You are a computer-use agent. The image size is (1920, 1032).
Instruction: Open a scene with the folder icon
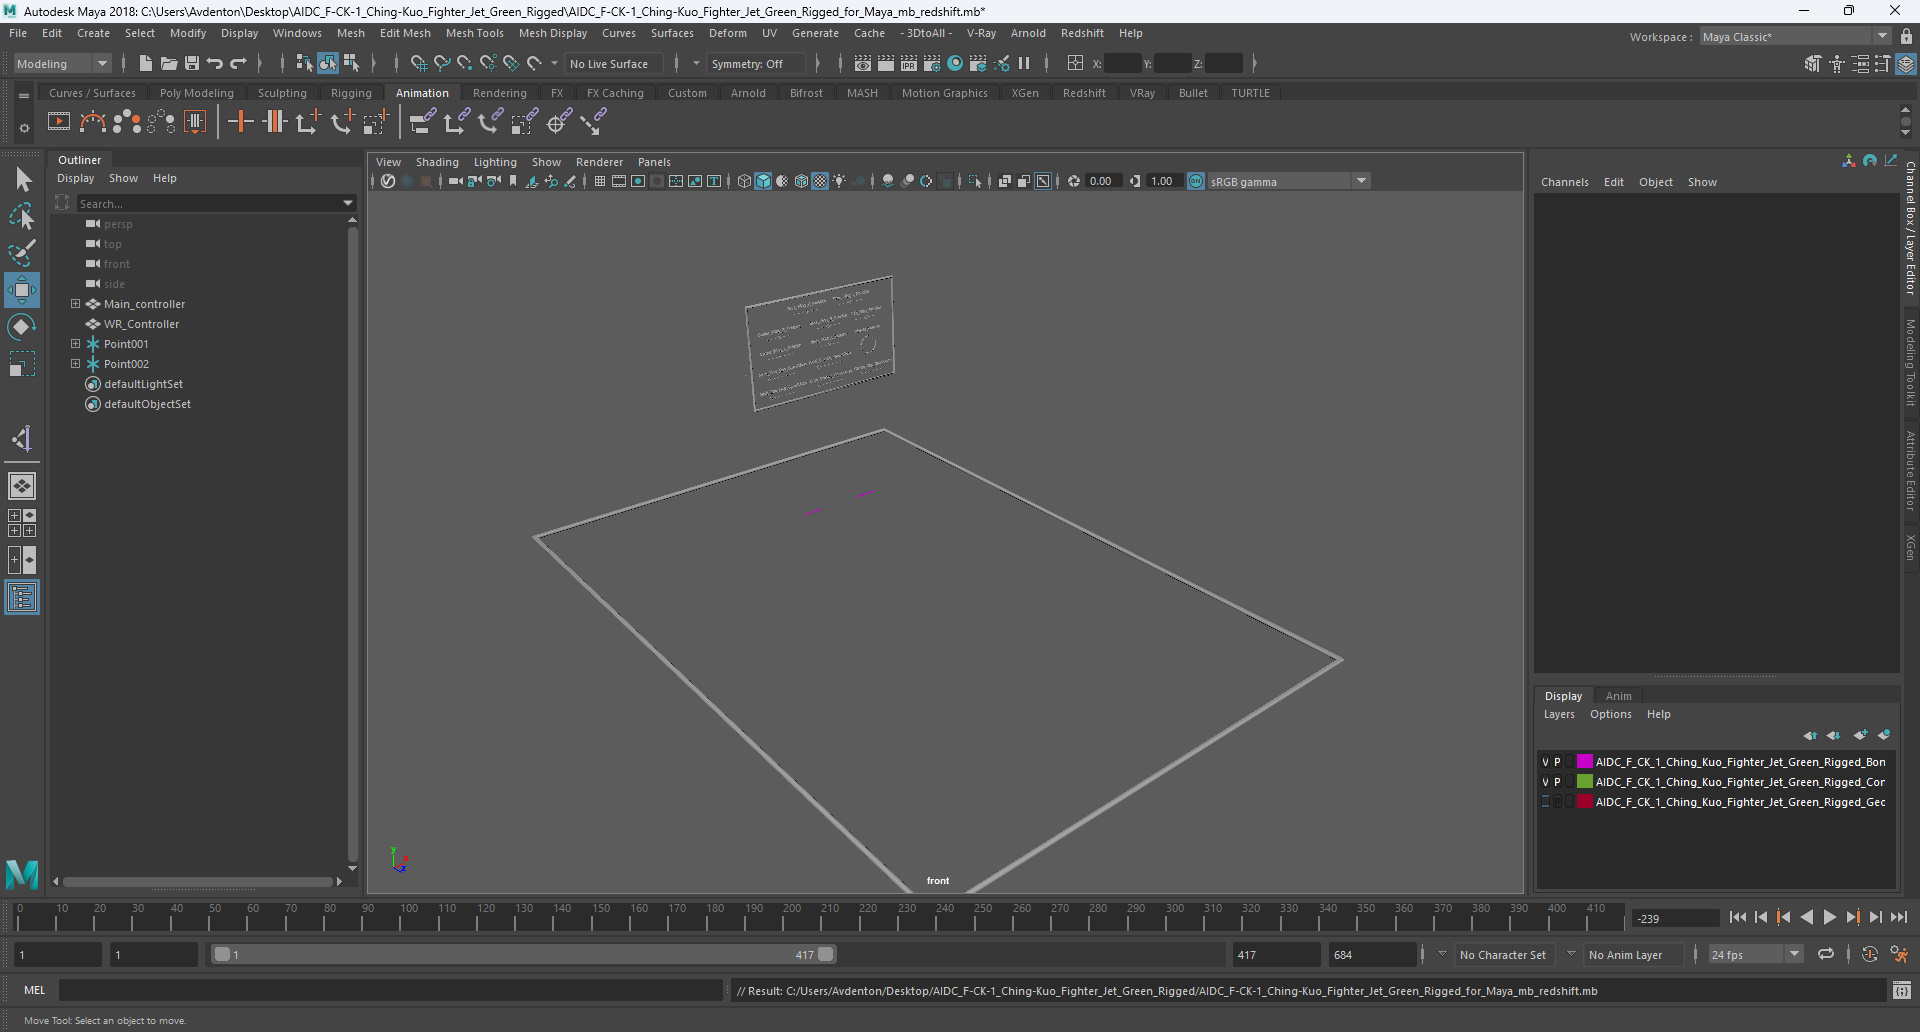point(169,63)
